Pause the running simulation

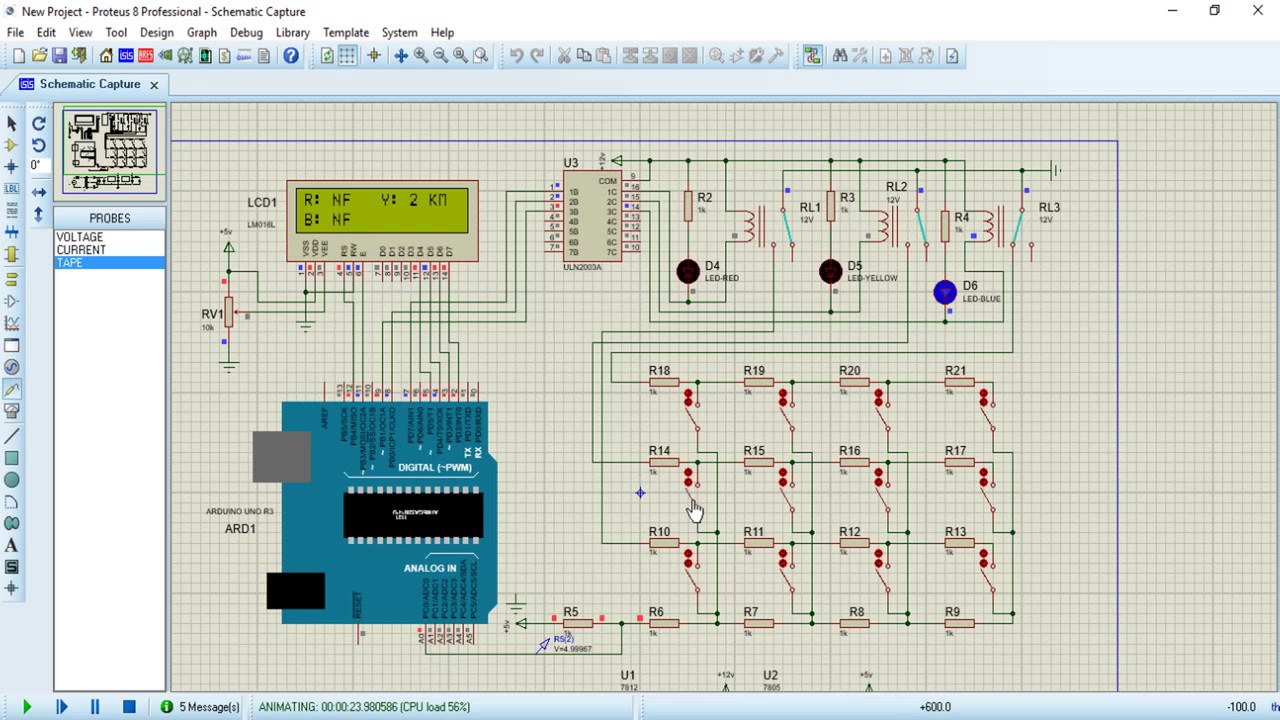point(95,707)
